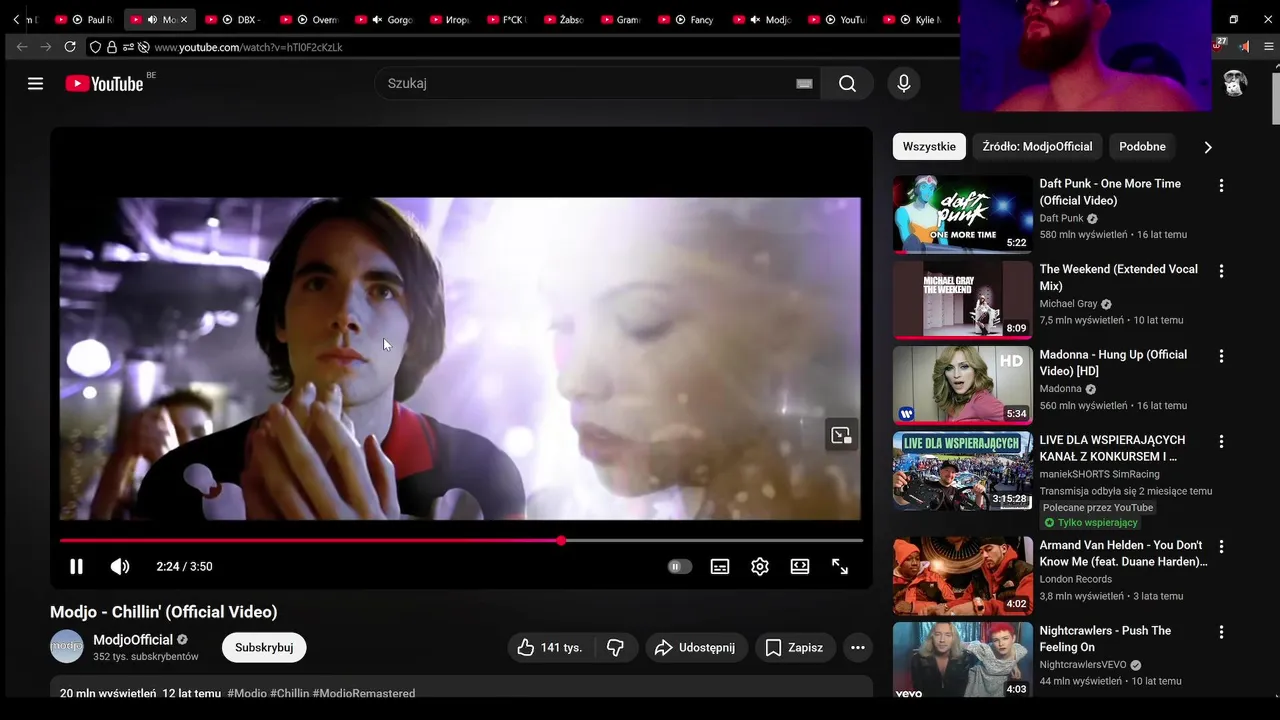Go forward with the browser forward arrow

click(46, 47)
